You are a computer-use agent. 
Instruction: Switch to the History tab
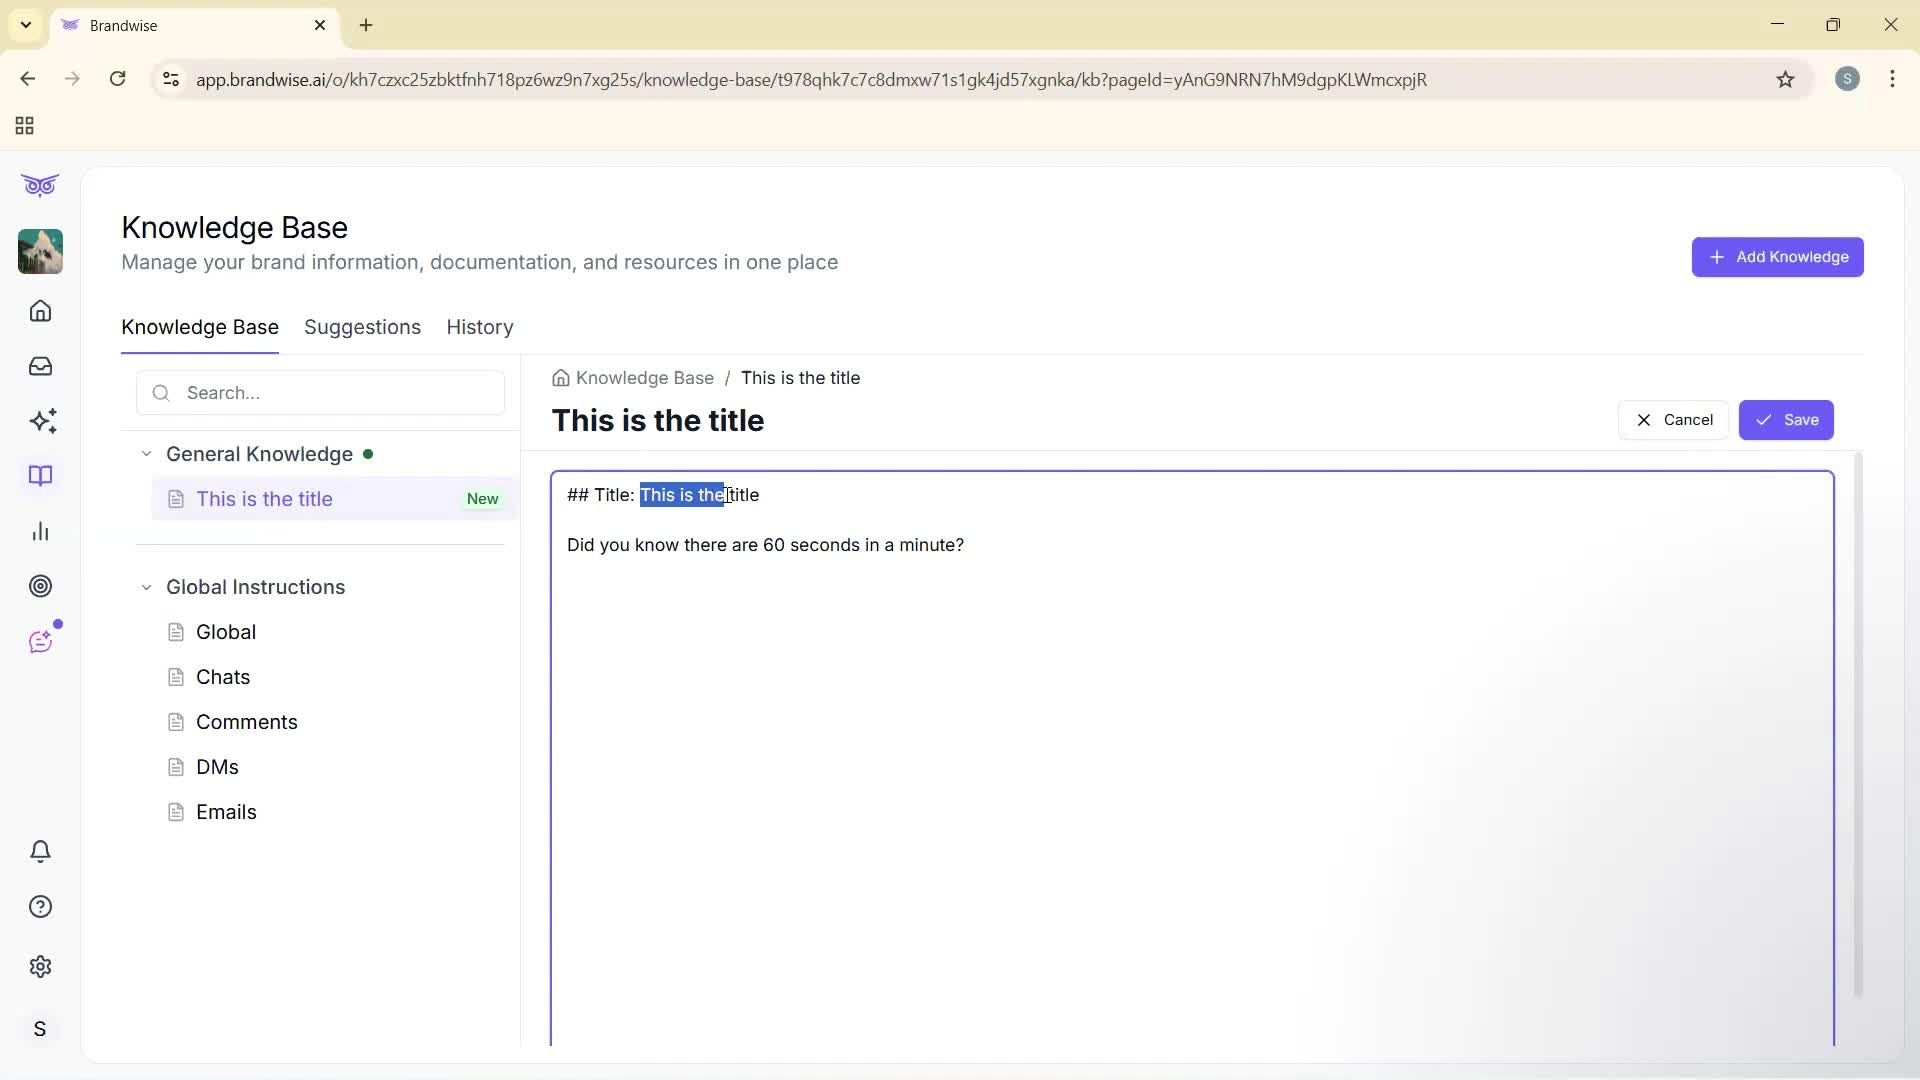(x=479, y=327)
